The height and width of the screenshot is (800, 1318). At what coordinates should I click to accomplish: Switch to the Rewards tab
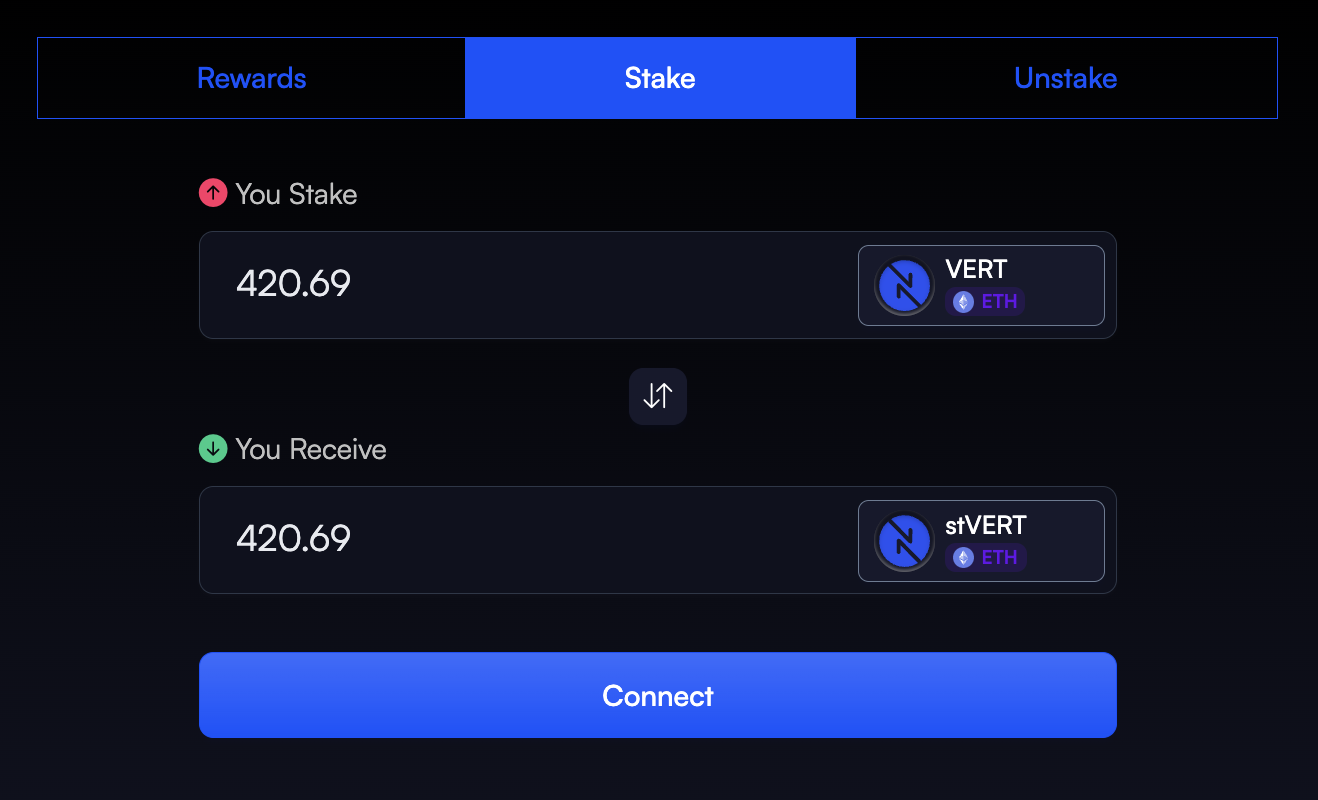click(251, 78)
